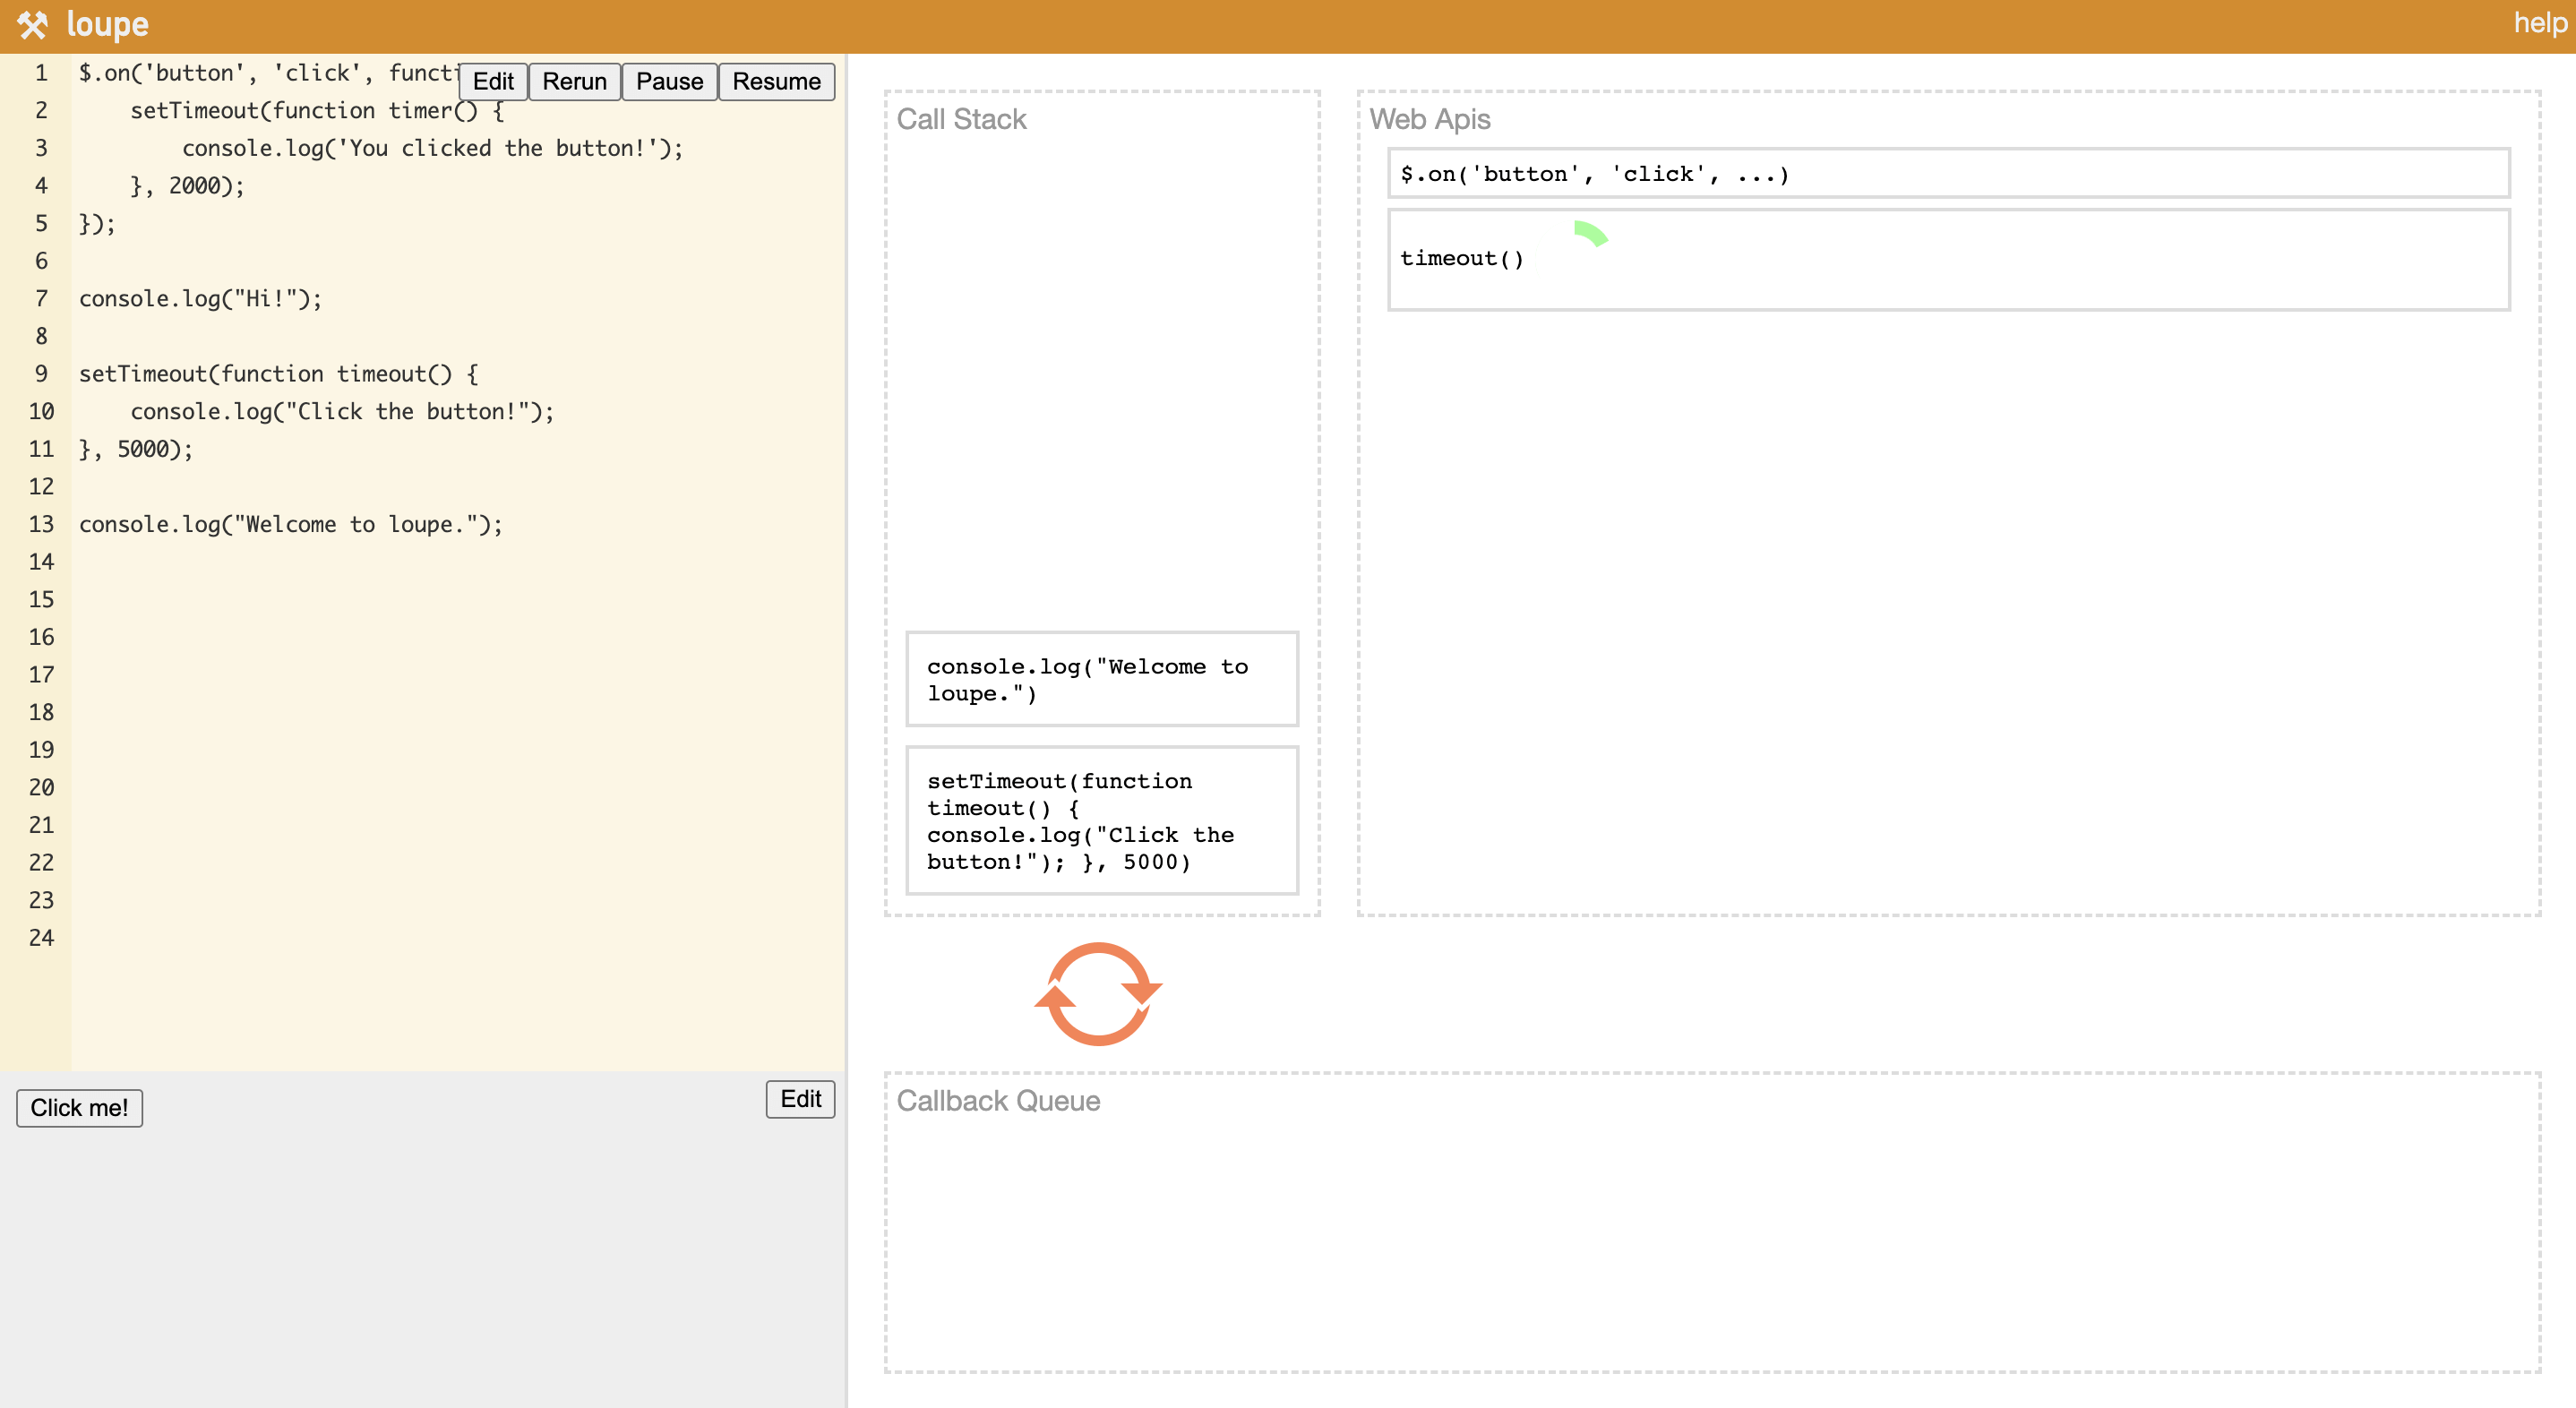
Task: Click the setTimeout stack frame
Action: tap(1101, 820)
